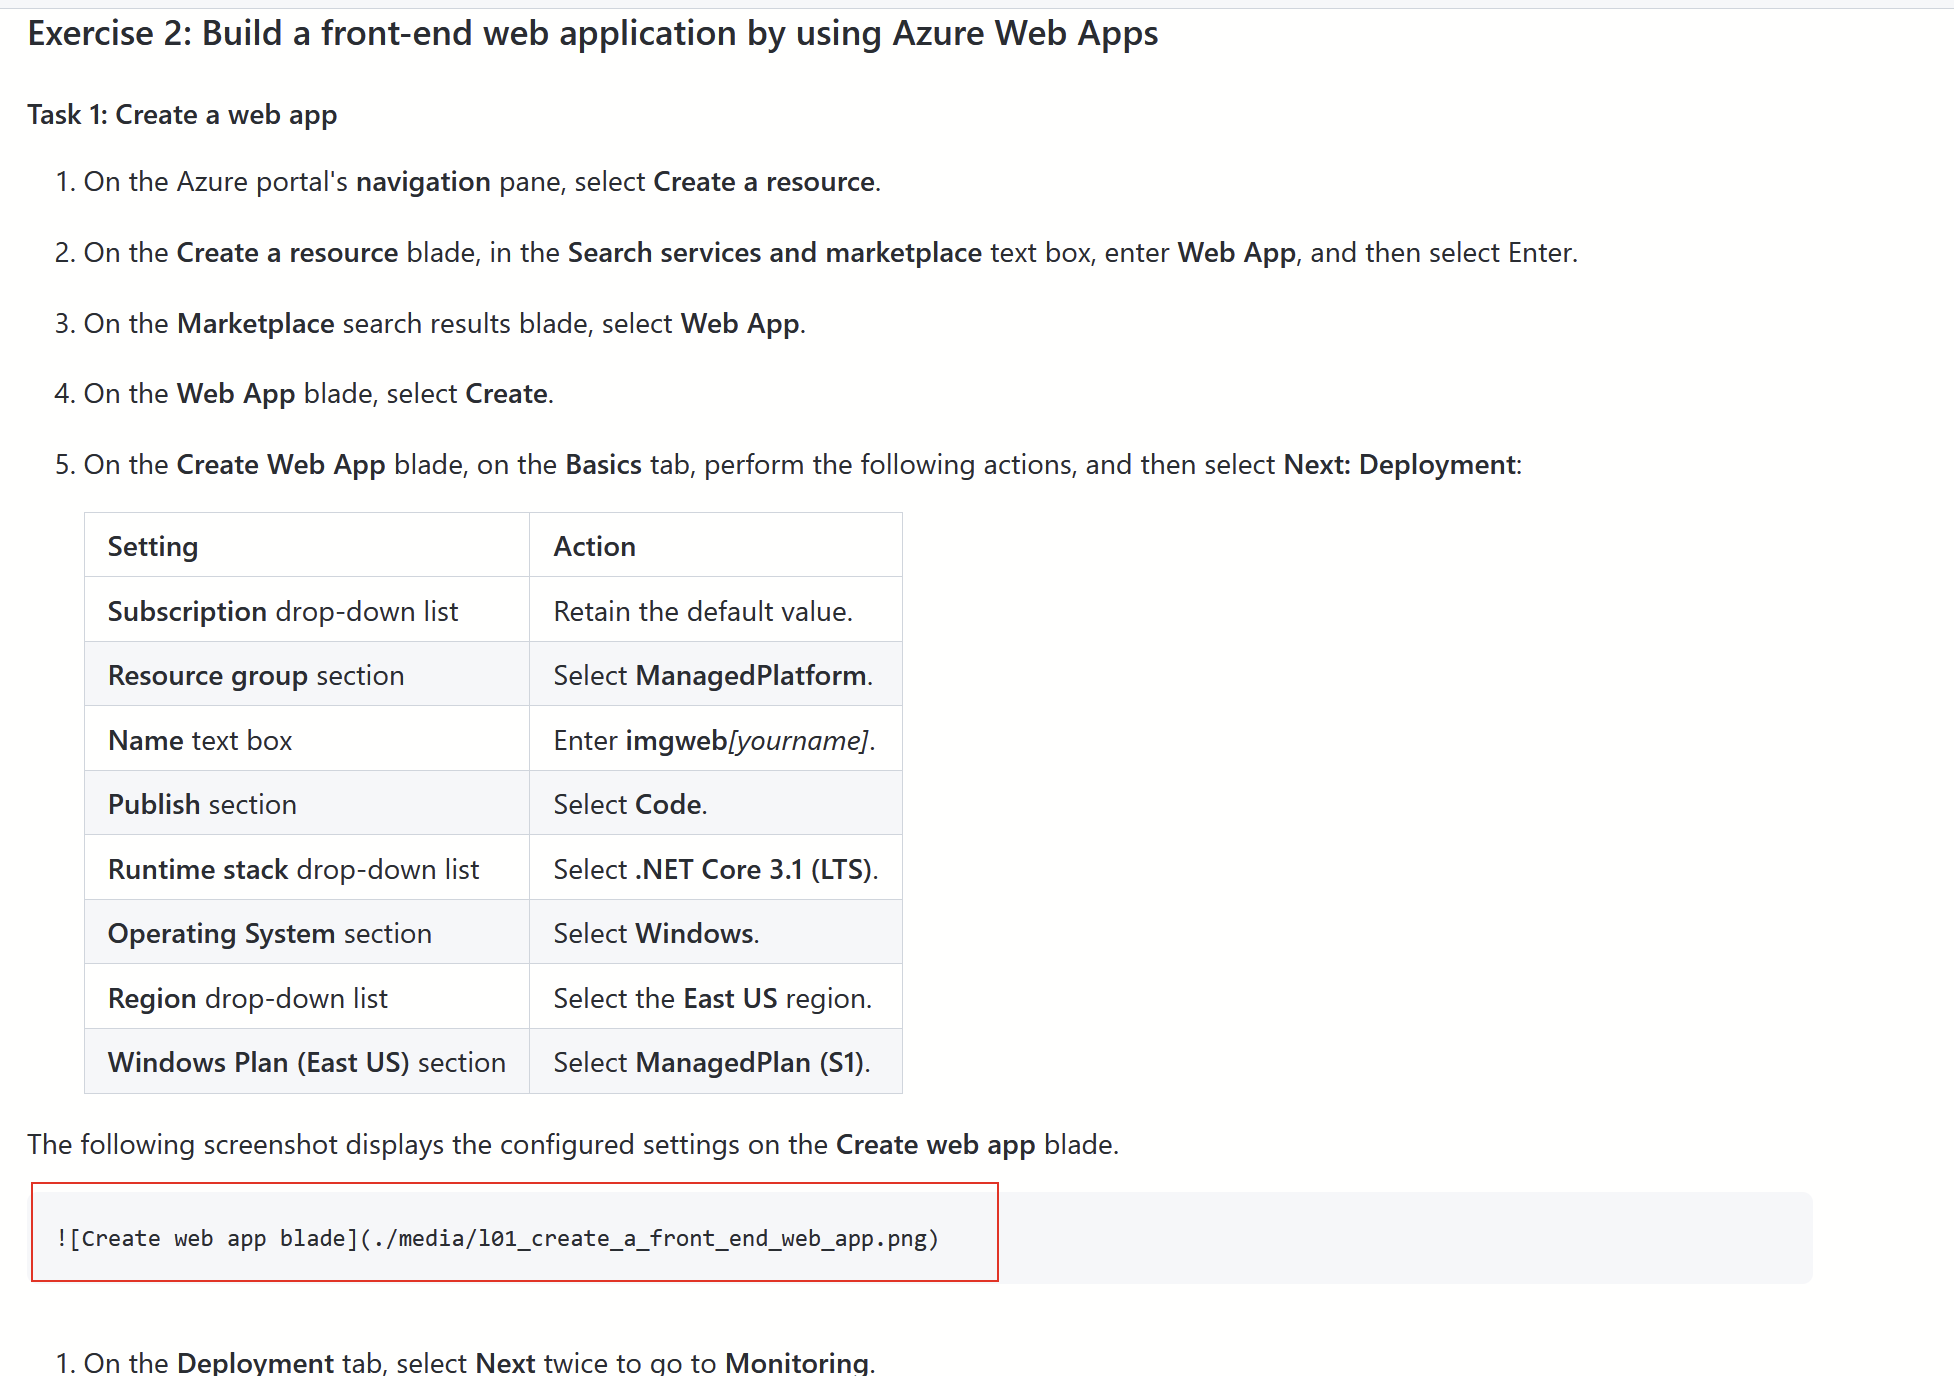Click the Windows Plan (East US) section cell
The image size is (1954, 1376).
(x=307, y=1061)
